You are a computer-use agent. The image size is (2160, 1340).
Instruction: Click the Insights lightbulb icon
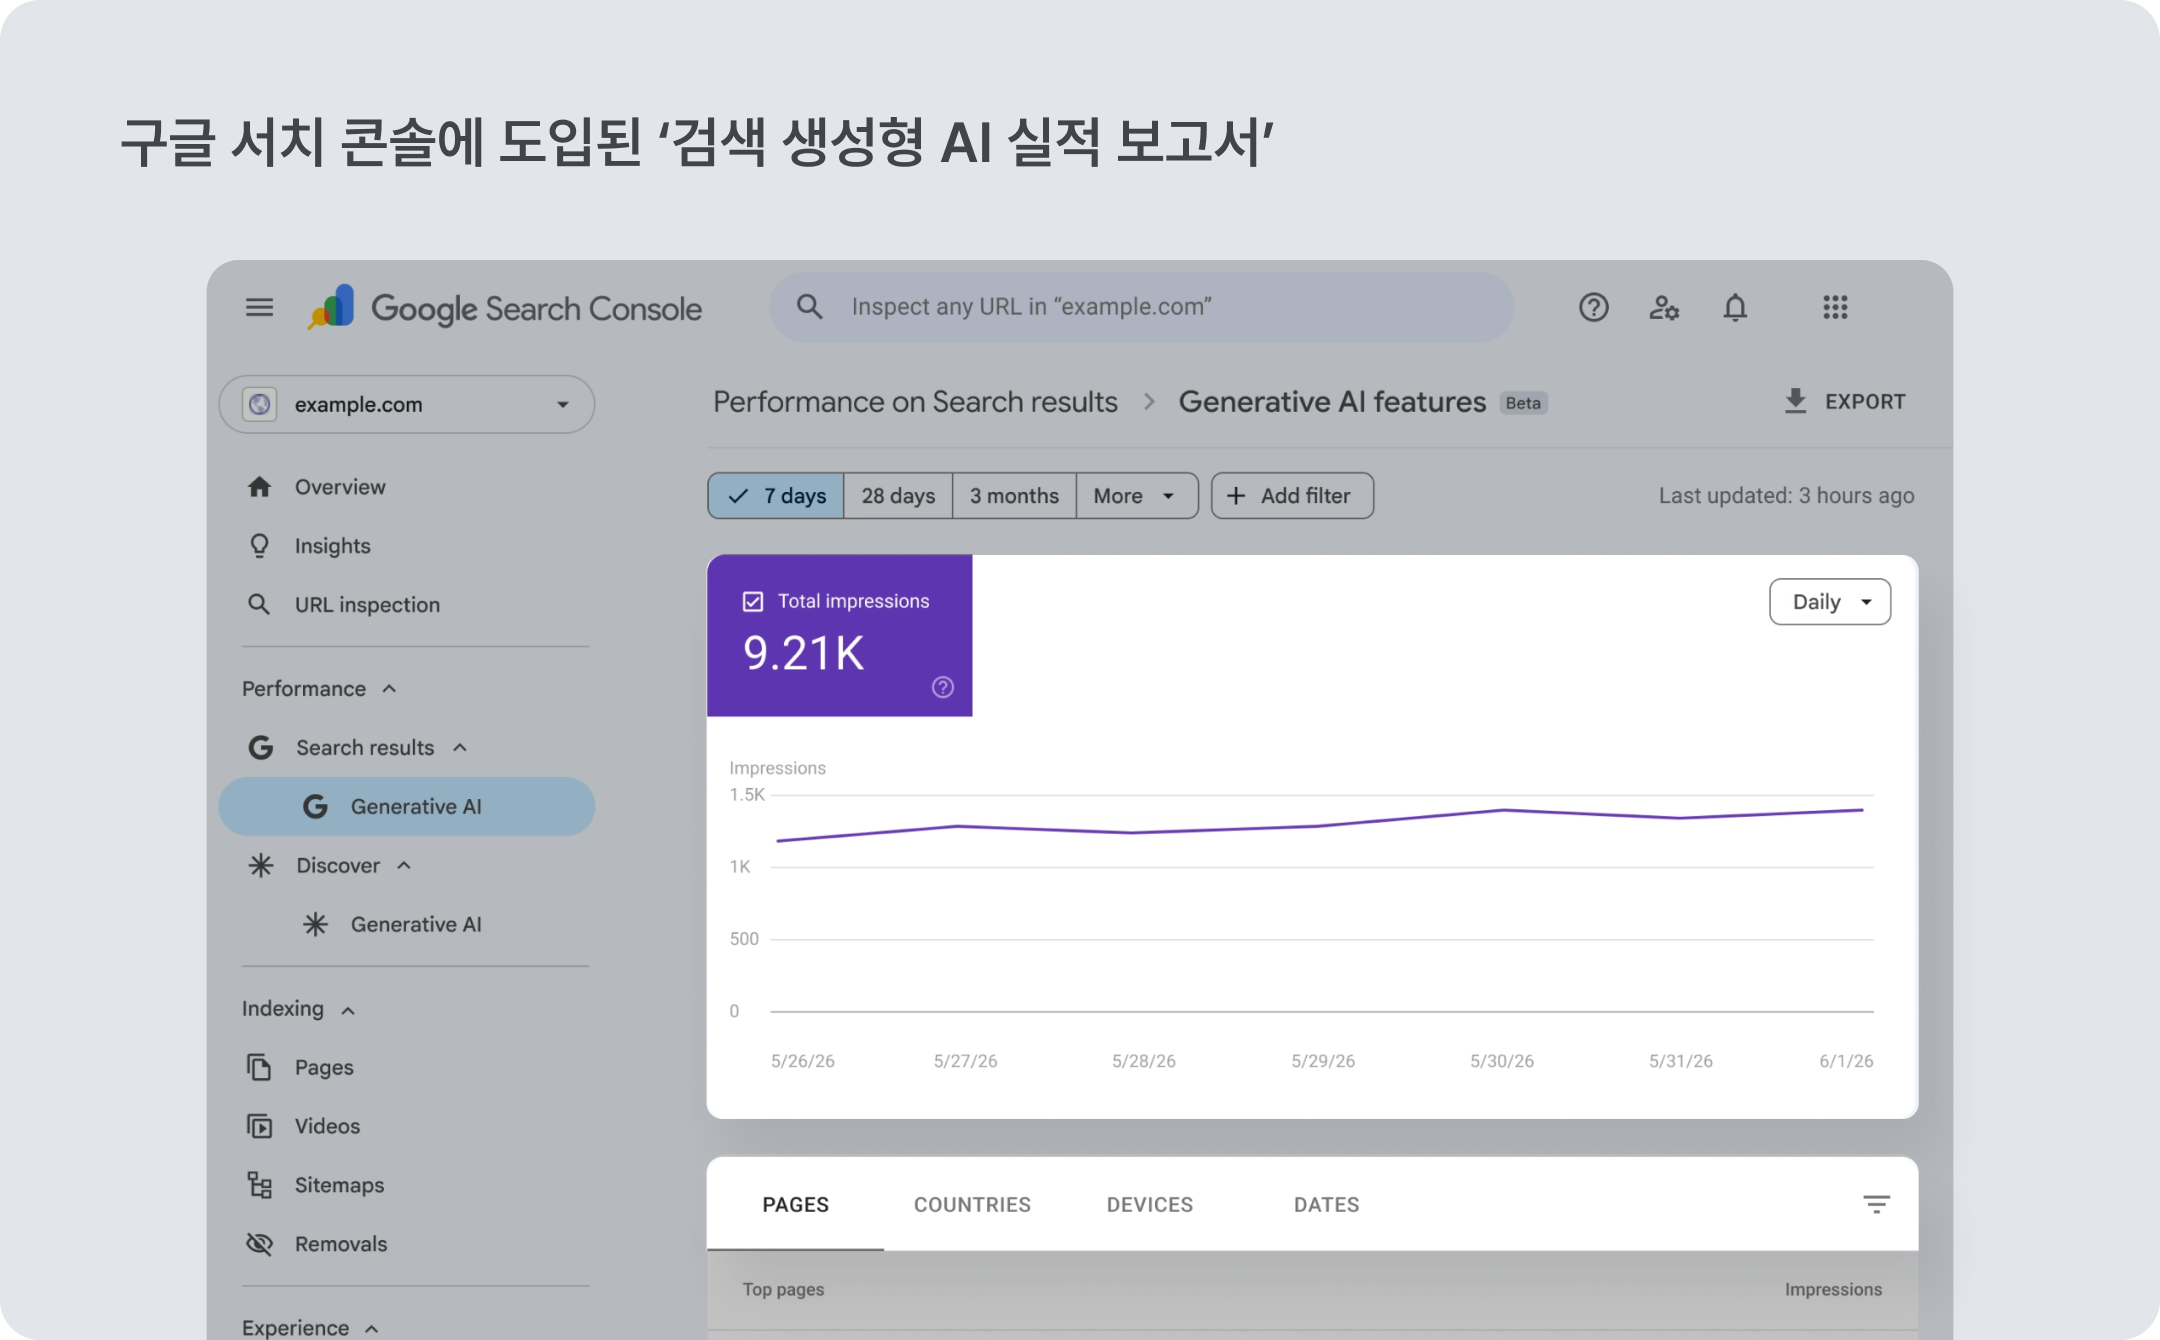point(259,546)
